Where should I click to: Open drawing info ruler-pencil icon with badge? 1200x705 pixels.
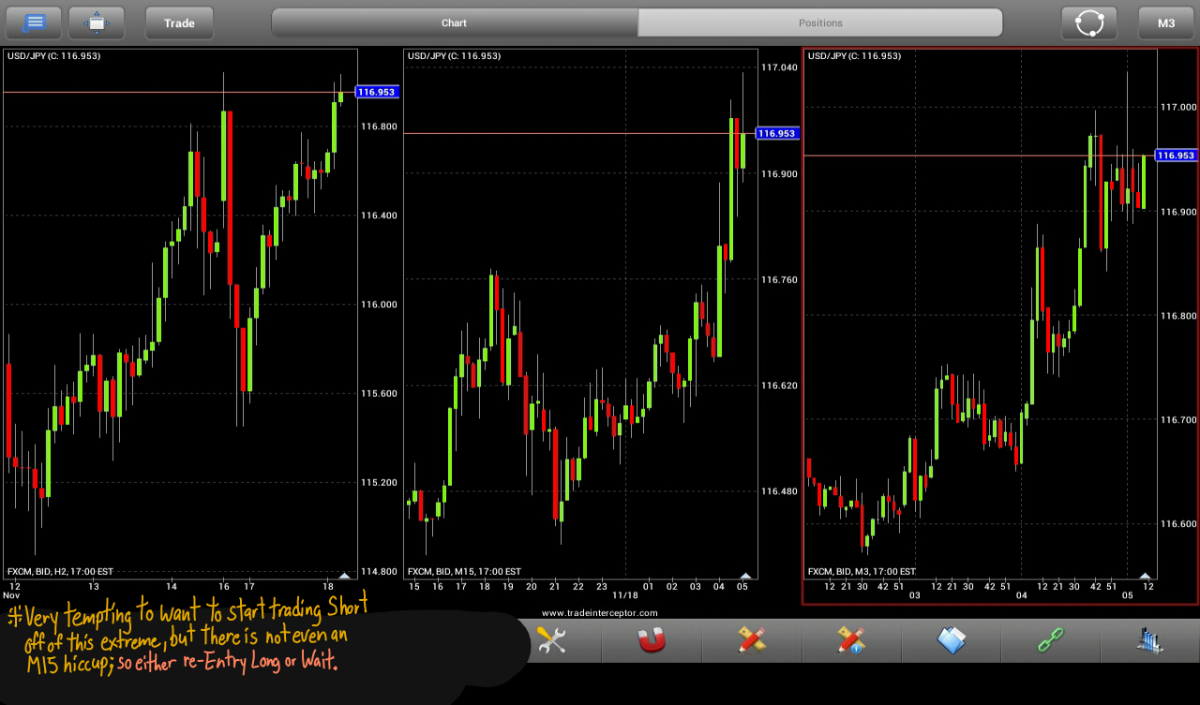coord(852,640)
